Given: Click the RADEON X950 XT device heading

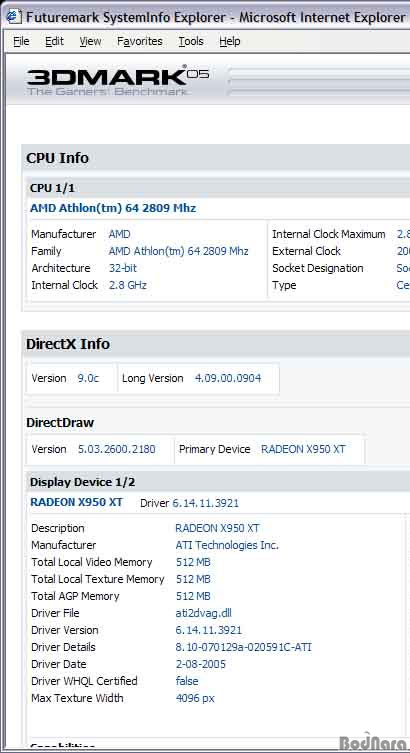Looking at the screenshot, I should (x=76, y=502).
